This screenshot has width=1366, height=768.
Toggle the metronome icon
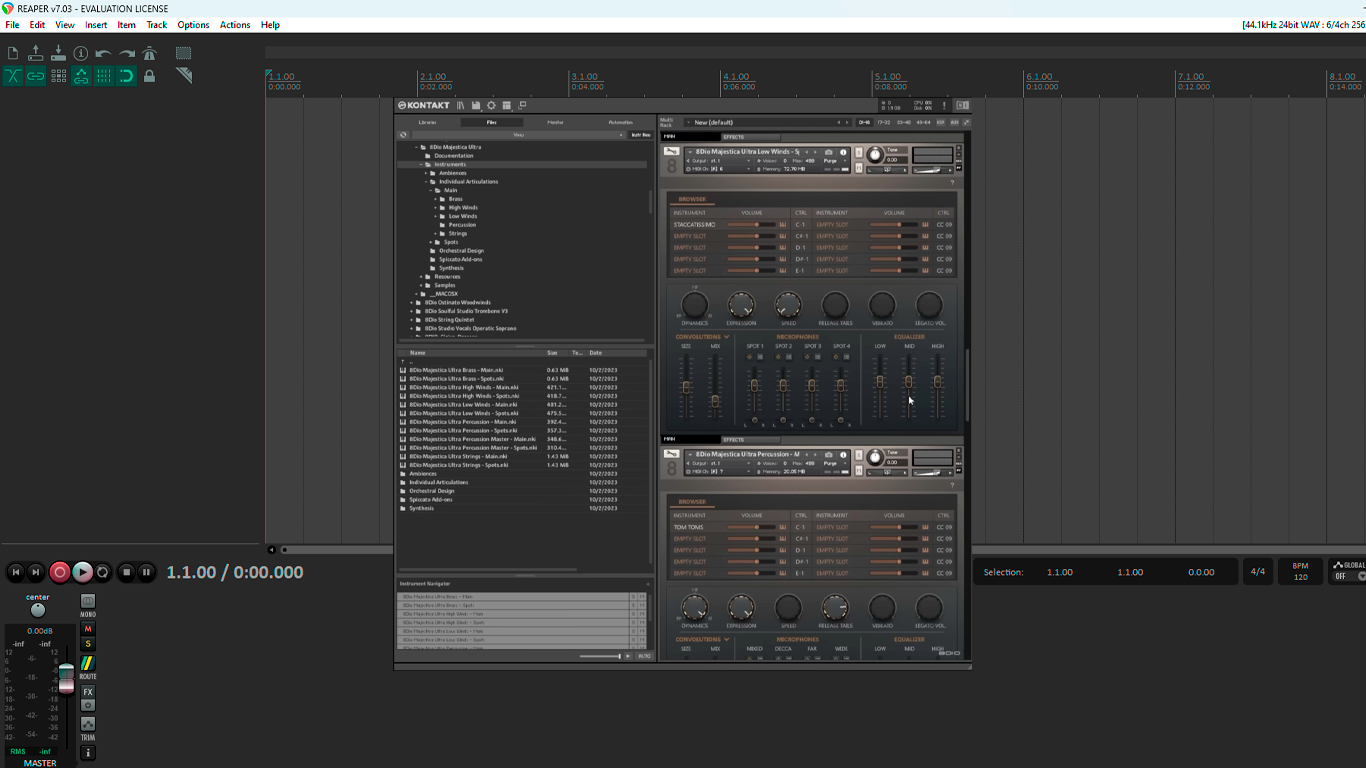click(150, 53)
